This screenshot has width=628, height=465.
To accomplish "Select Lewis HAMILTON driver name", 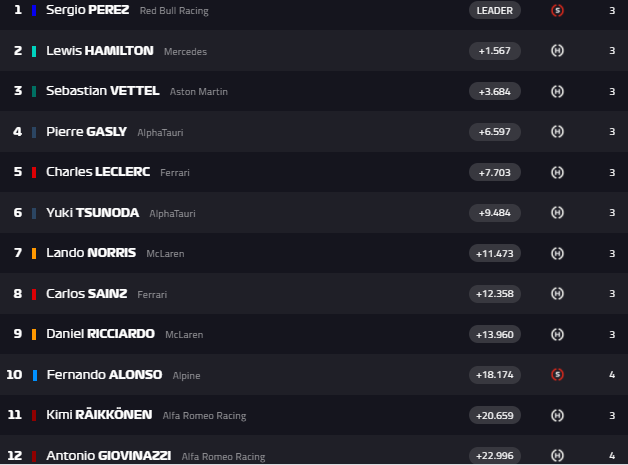I will (x=100, y=51).
